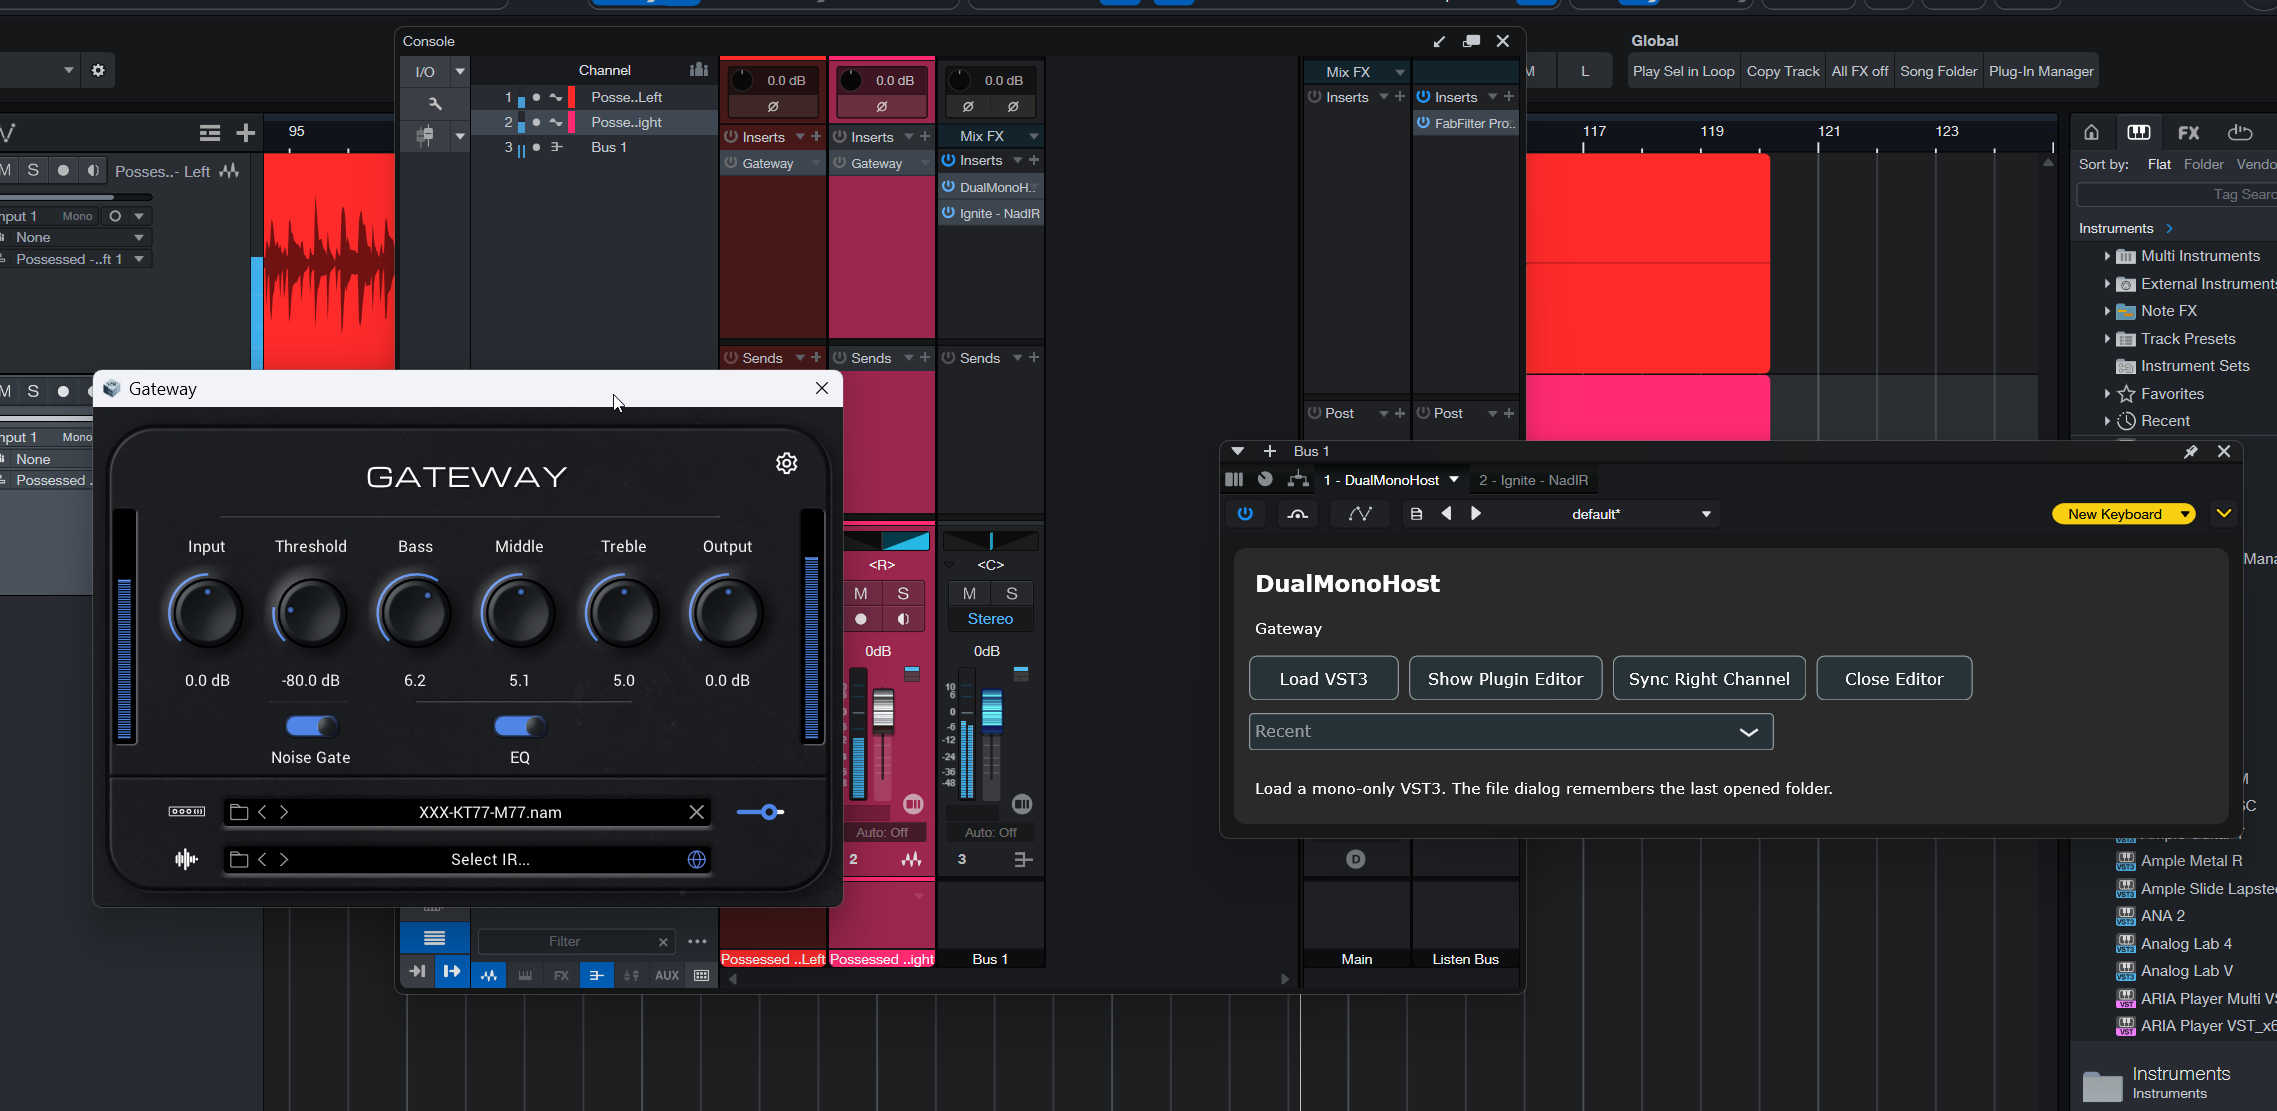Select Ample Metal R instrument
Image resolution: width=2277 pixels, height=1111 pixels.
2191,861
